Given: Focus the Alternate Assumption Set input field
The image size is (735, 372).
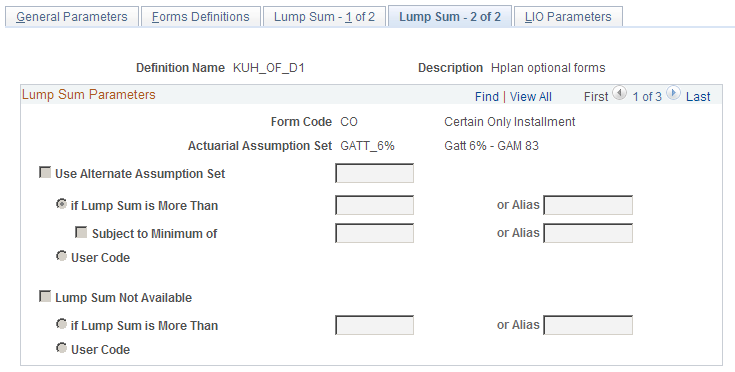Looking at the screenshot, I should [x=375, y=173].
